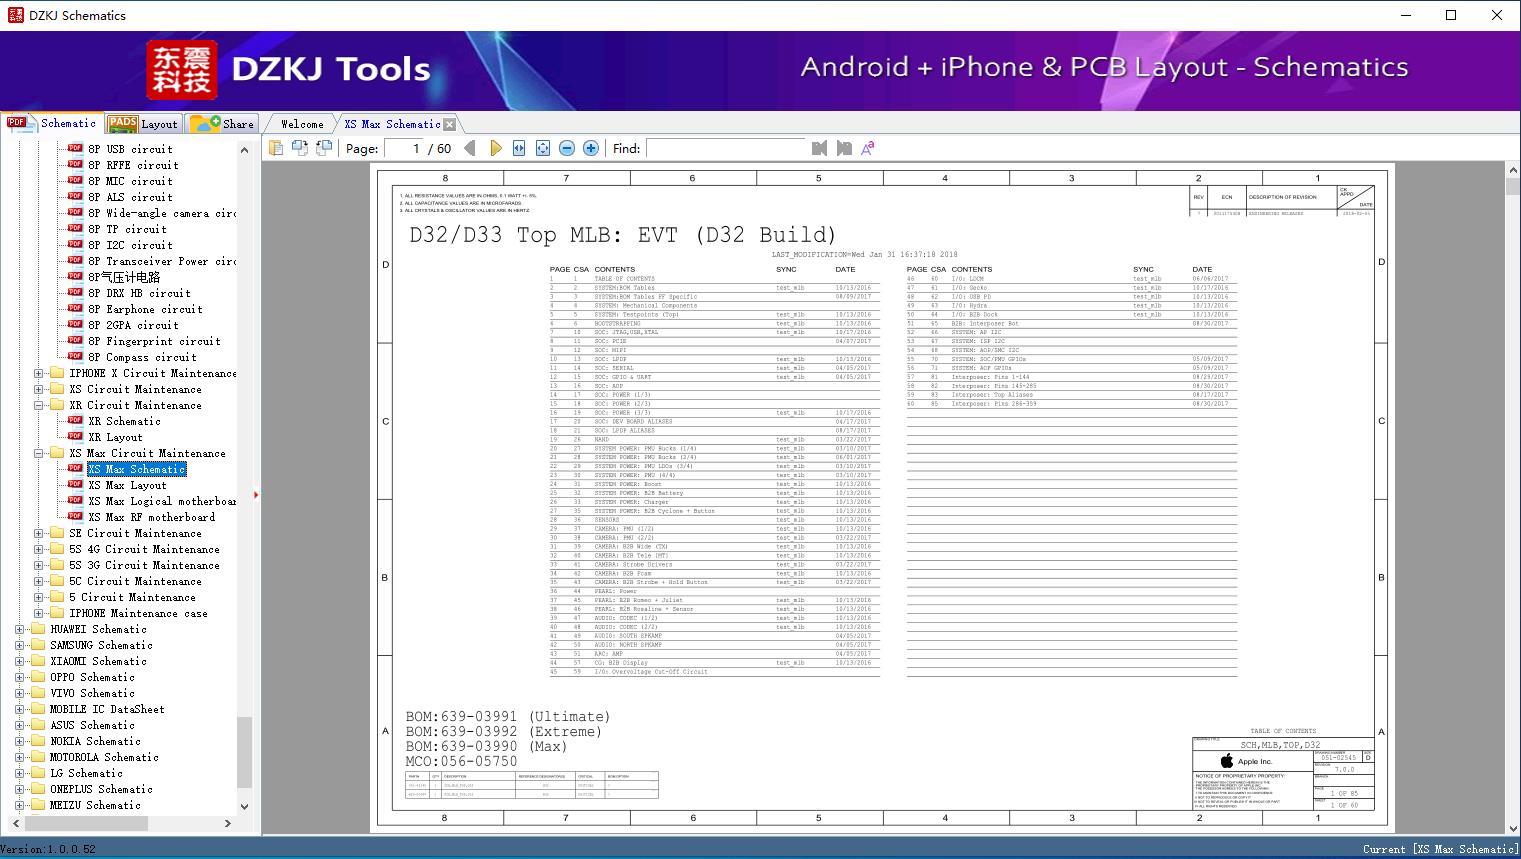Click the rotate page right toolbar icon
The height and width of the screenshot is (859, 1521).
tap(324, 148)
